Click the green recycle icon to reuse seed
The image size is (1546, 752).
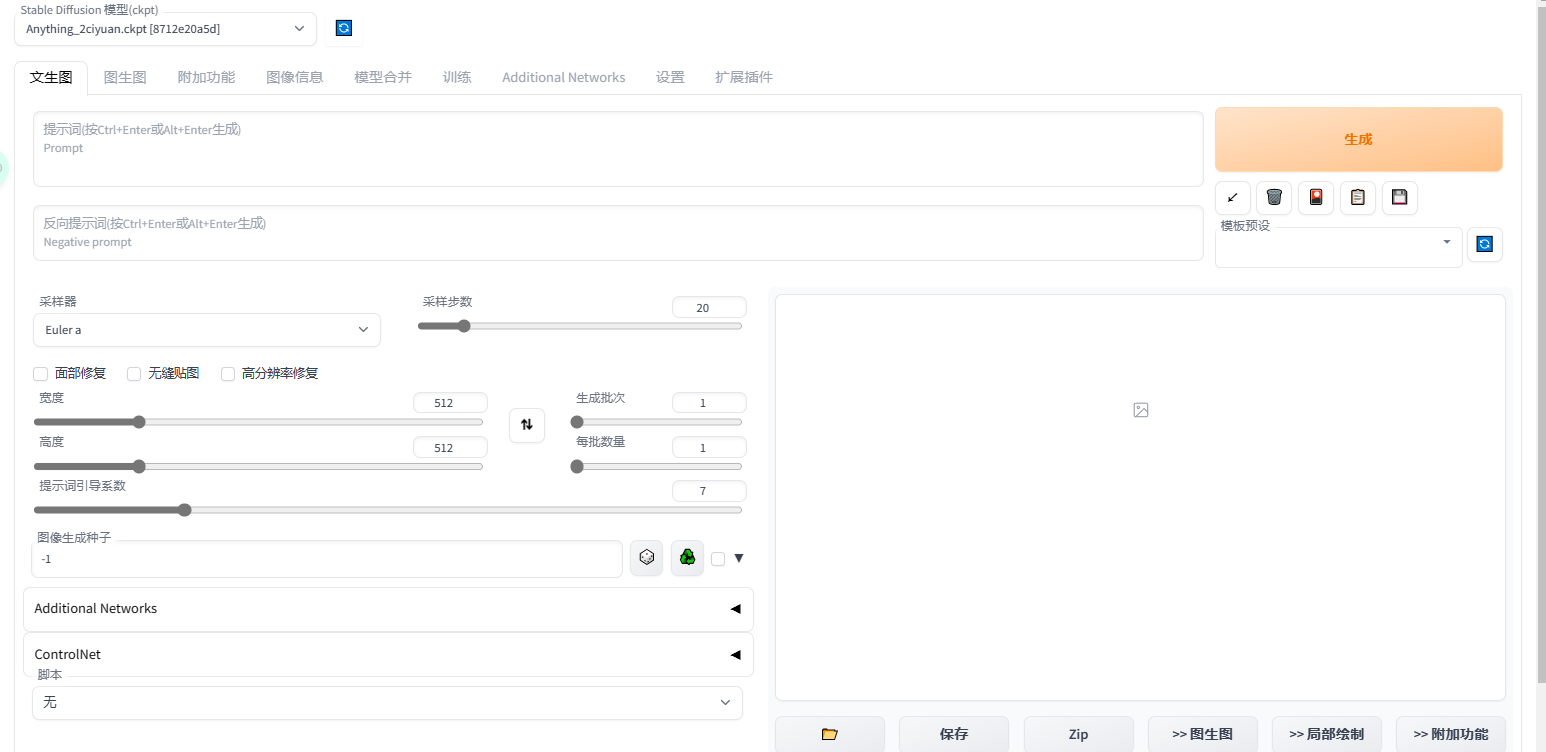point(687,558)
